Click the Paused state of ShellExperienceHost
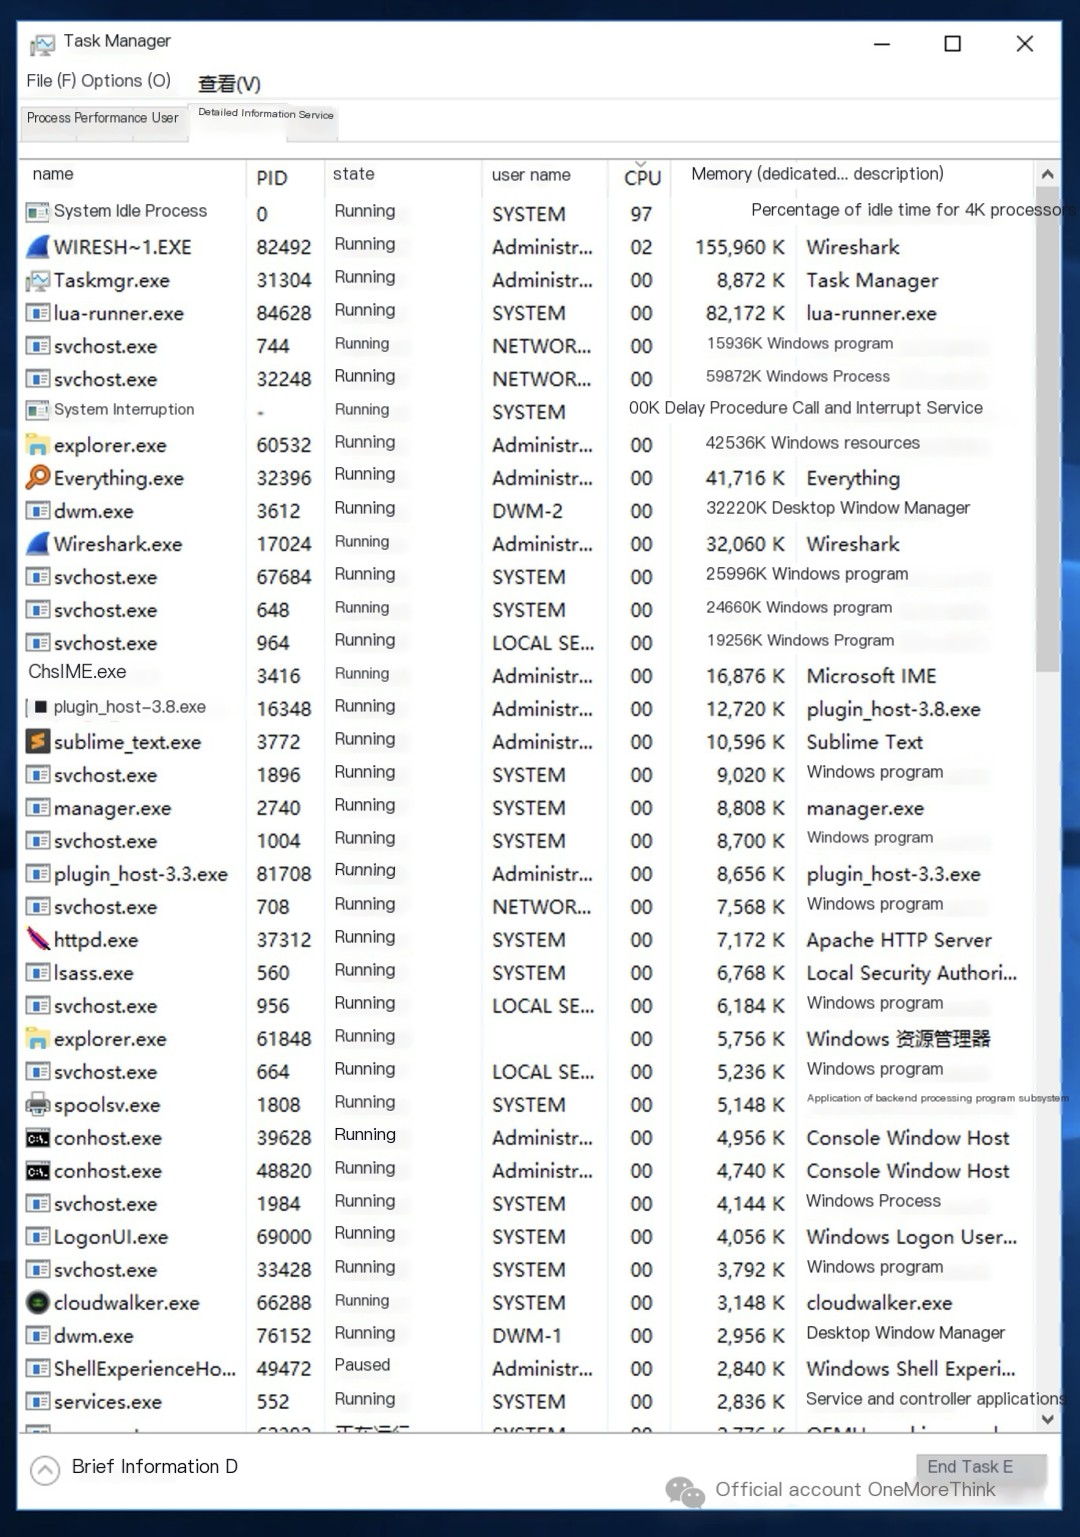Screen dimensions: 1080x1537 coord(362,1365)
